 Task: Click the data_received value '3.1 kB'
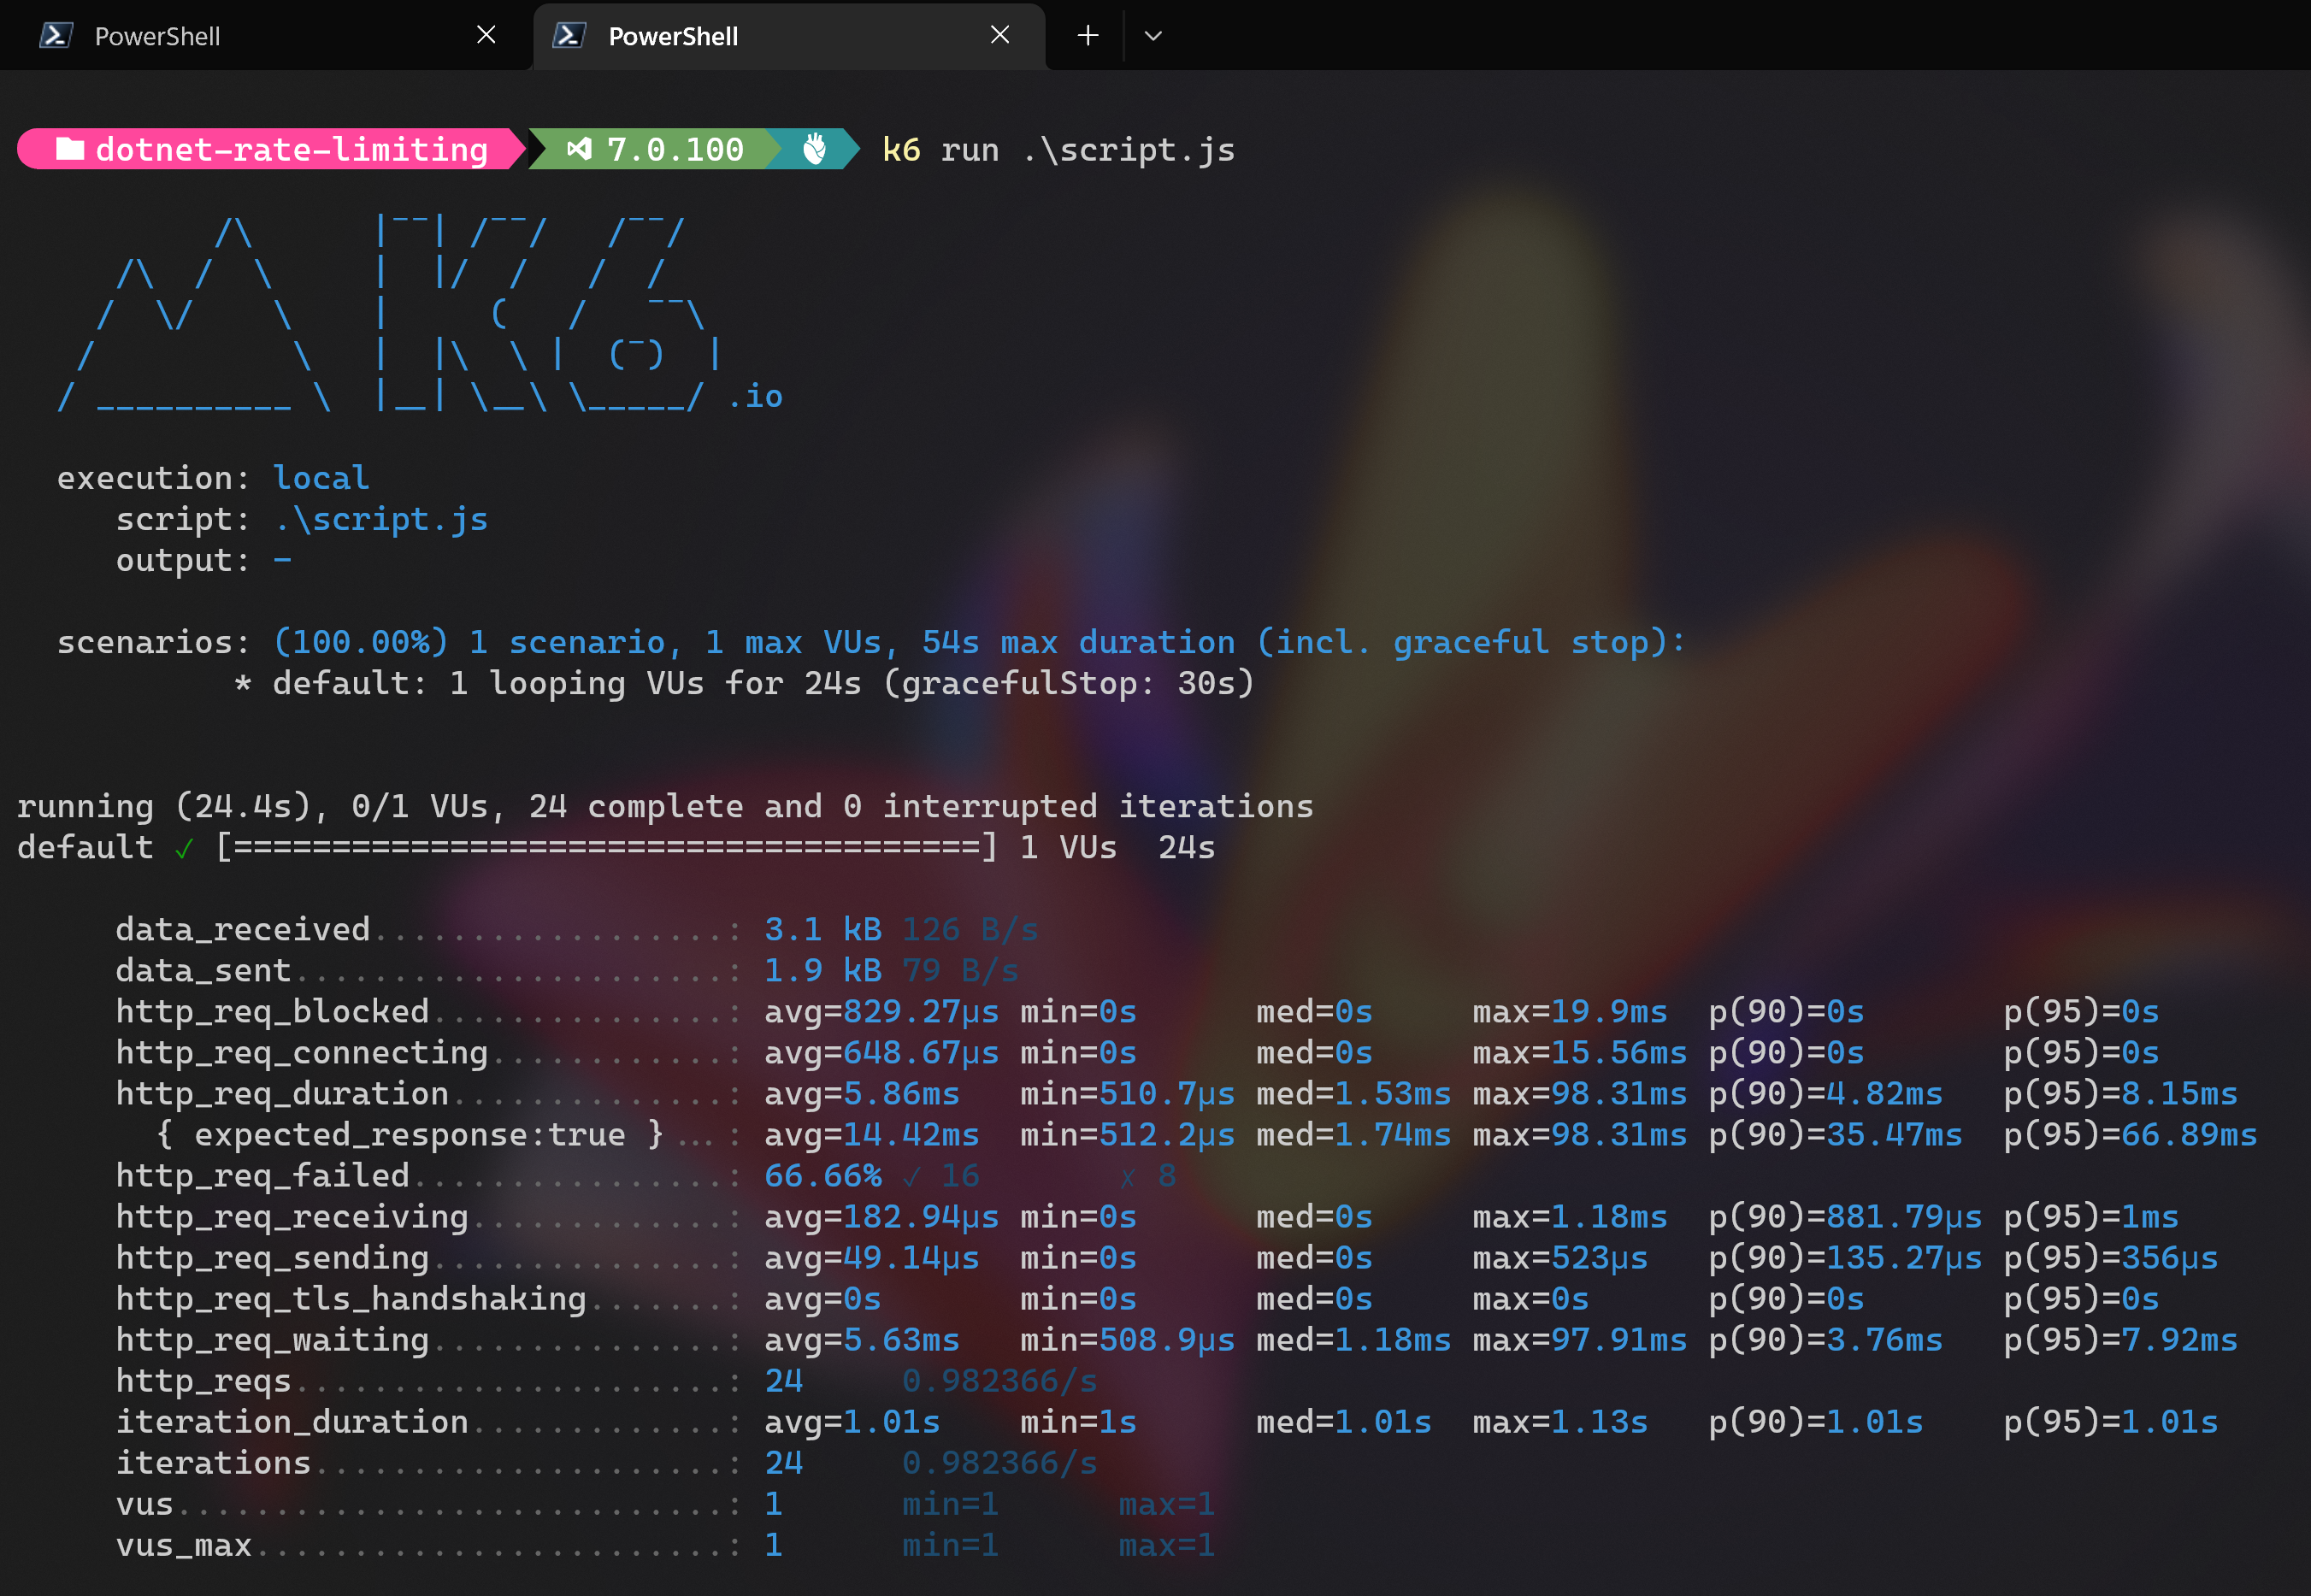click(x=823, y=929)
